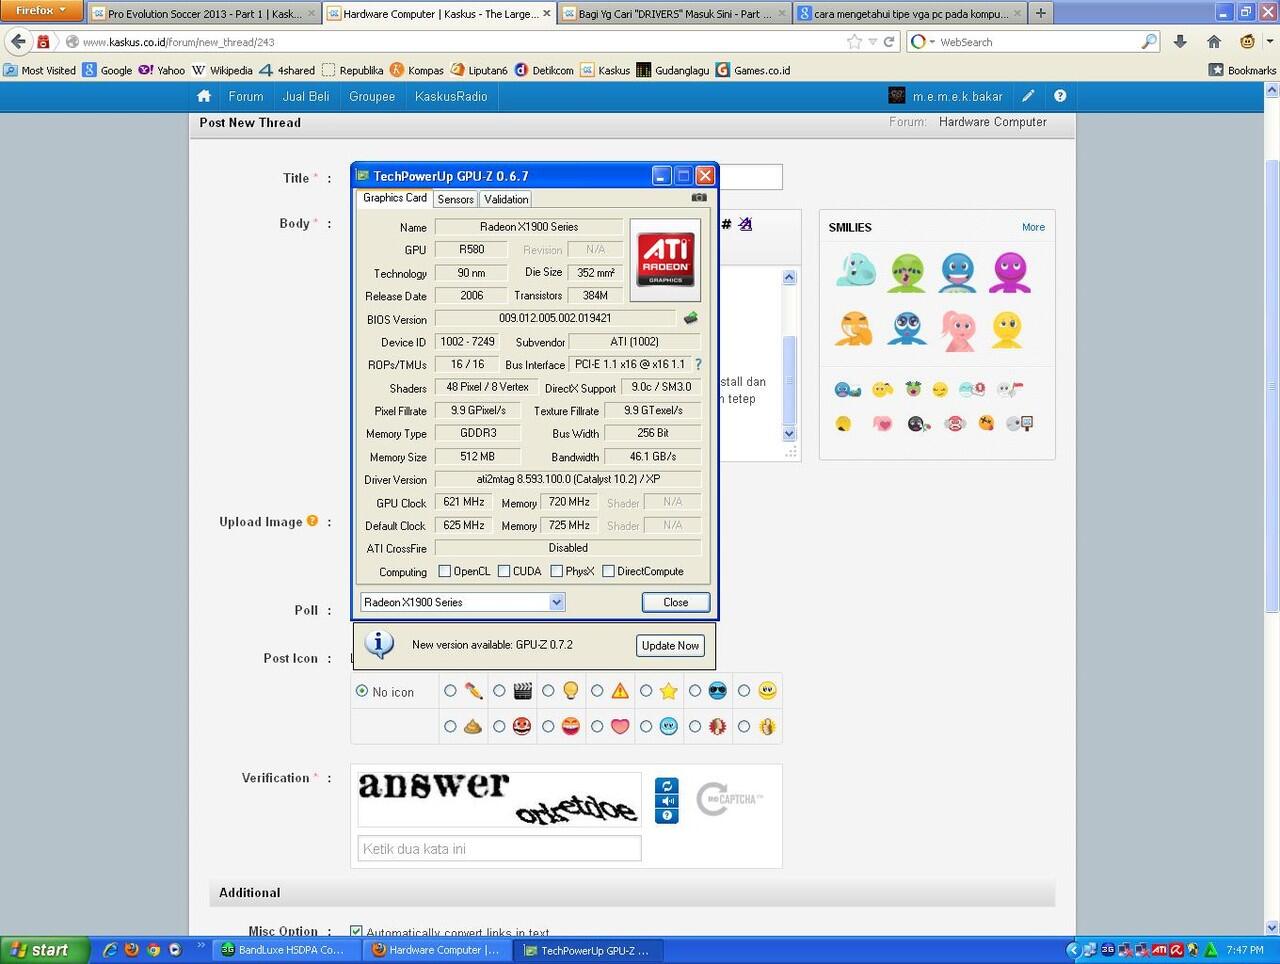Open a new Firefox tab

coord(1040,13)
